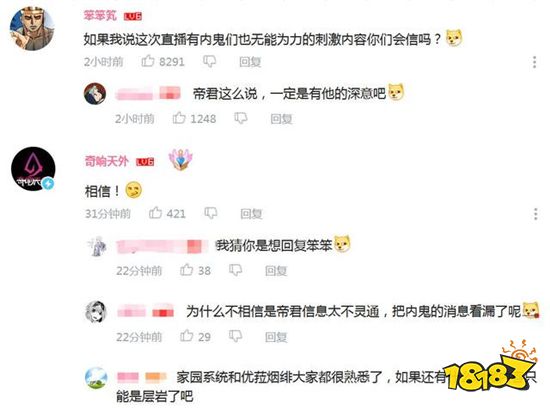Like the reply with 29 likes

point(186,336)
